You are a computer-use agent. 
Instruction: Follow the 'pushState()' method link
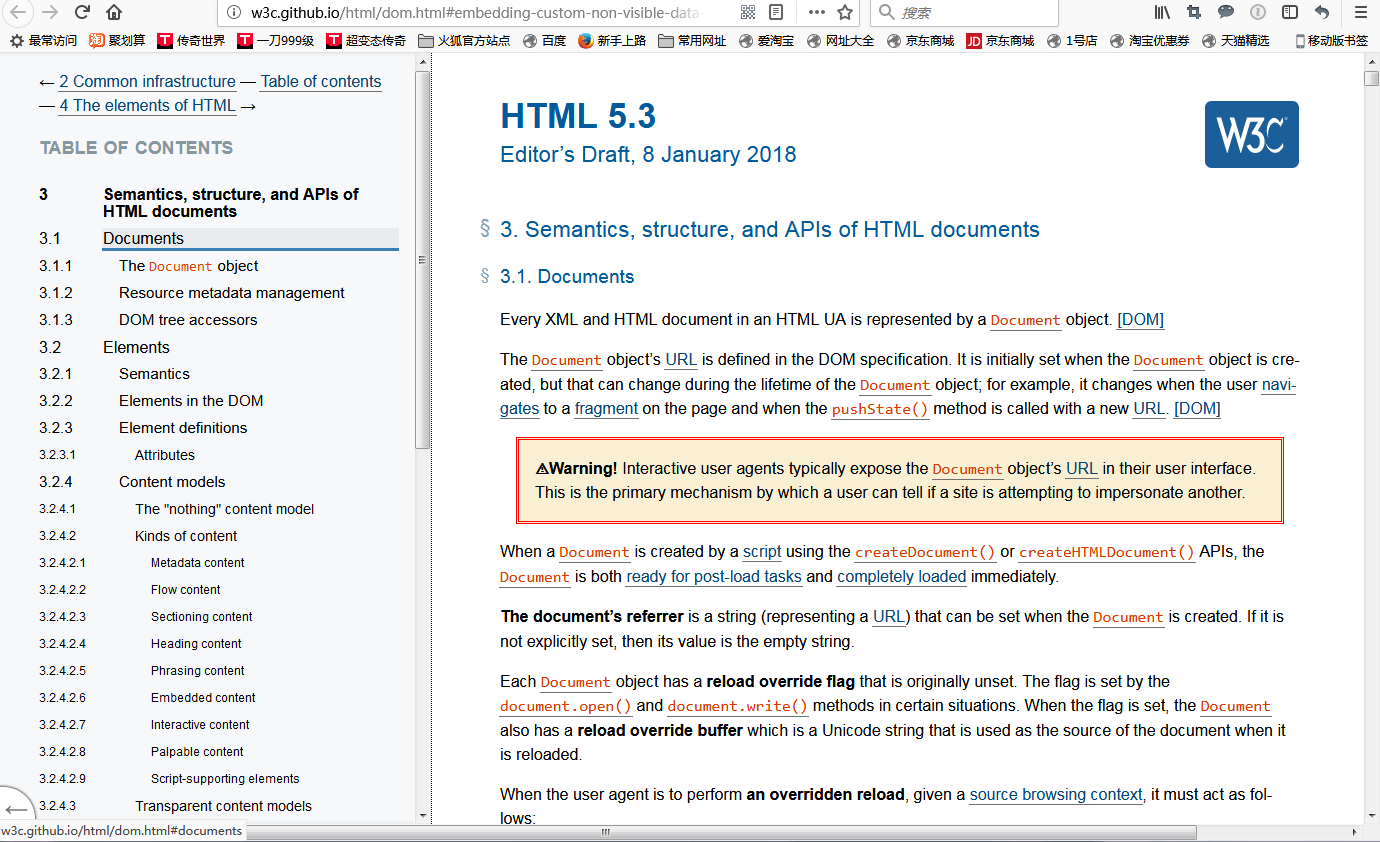[x=880, y=409]
